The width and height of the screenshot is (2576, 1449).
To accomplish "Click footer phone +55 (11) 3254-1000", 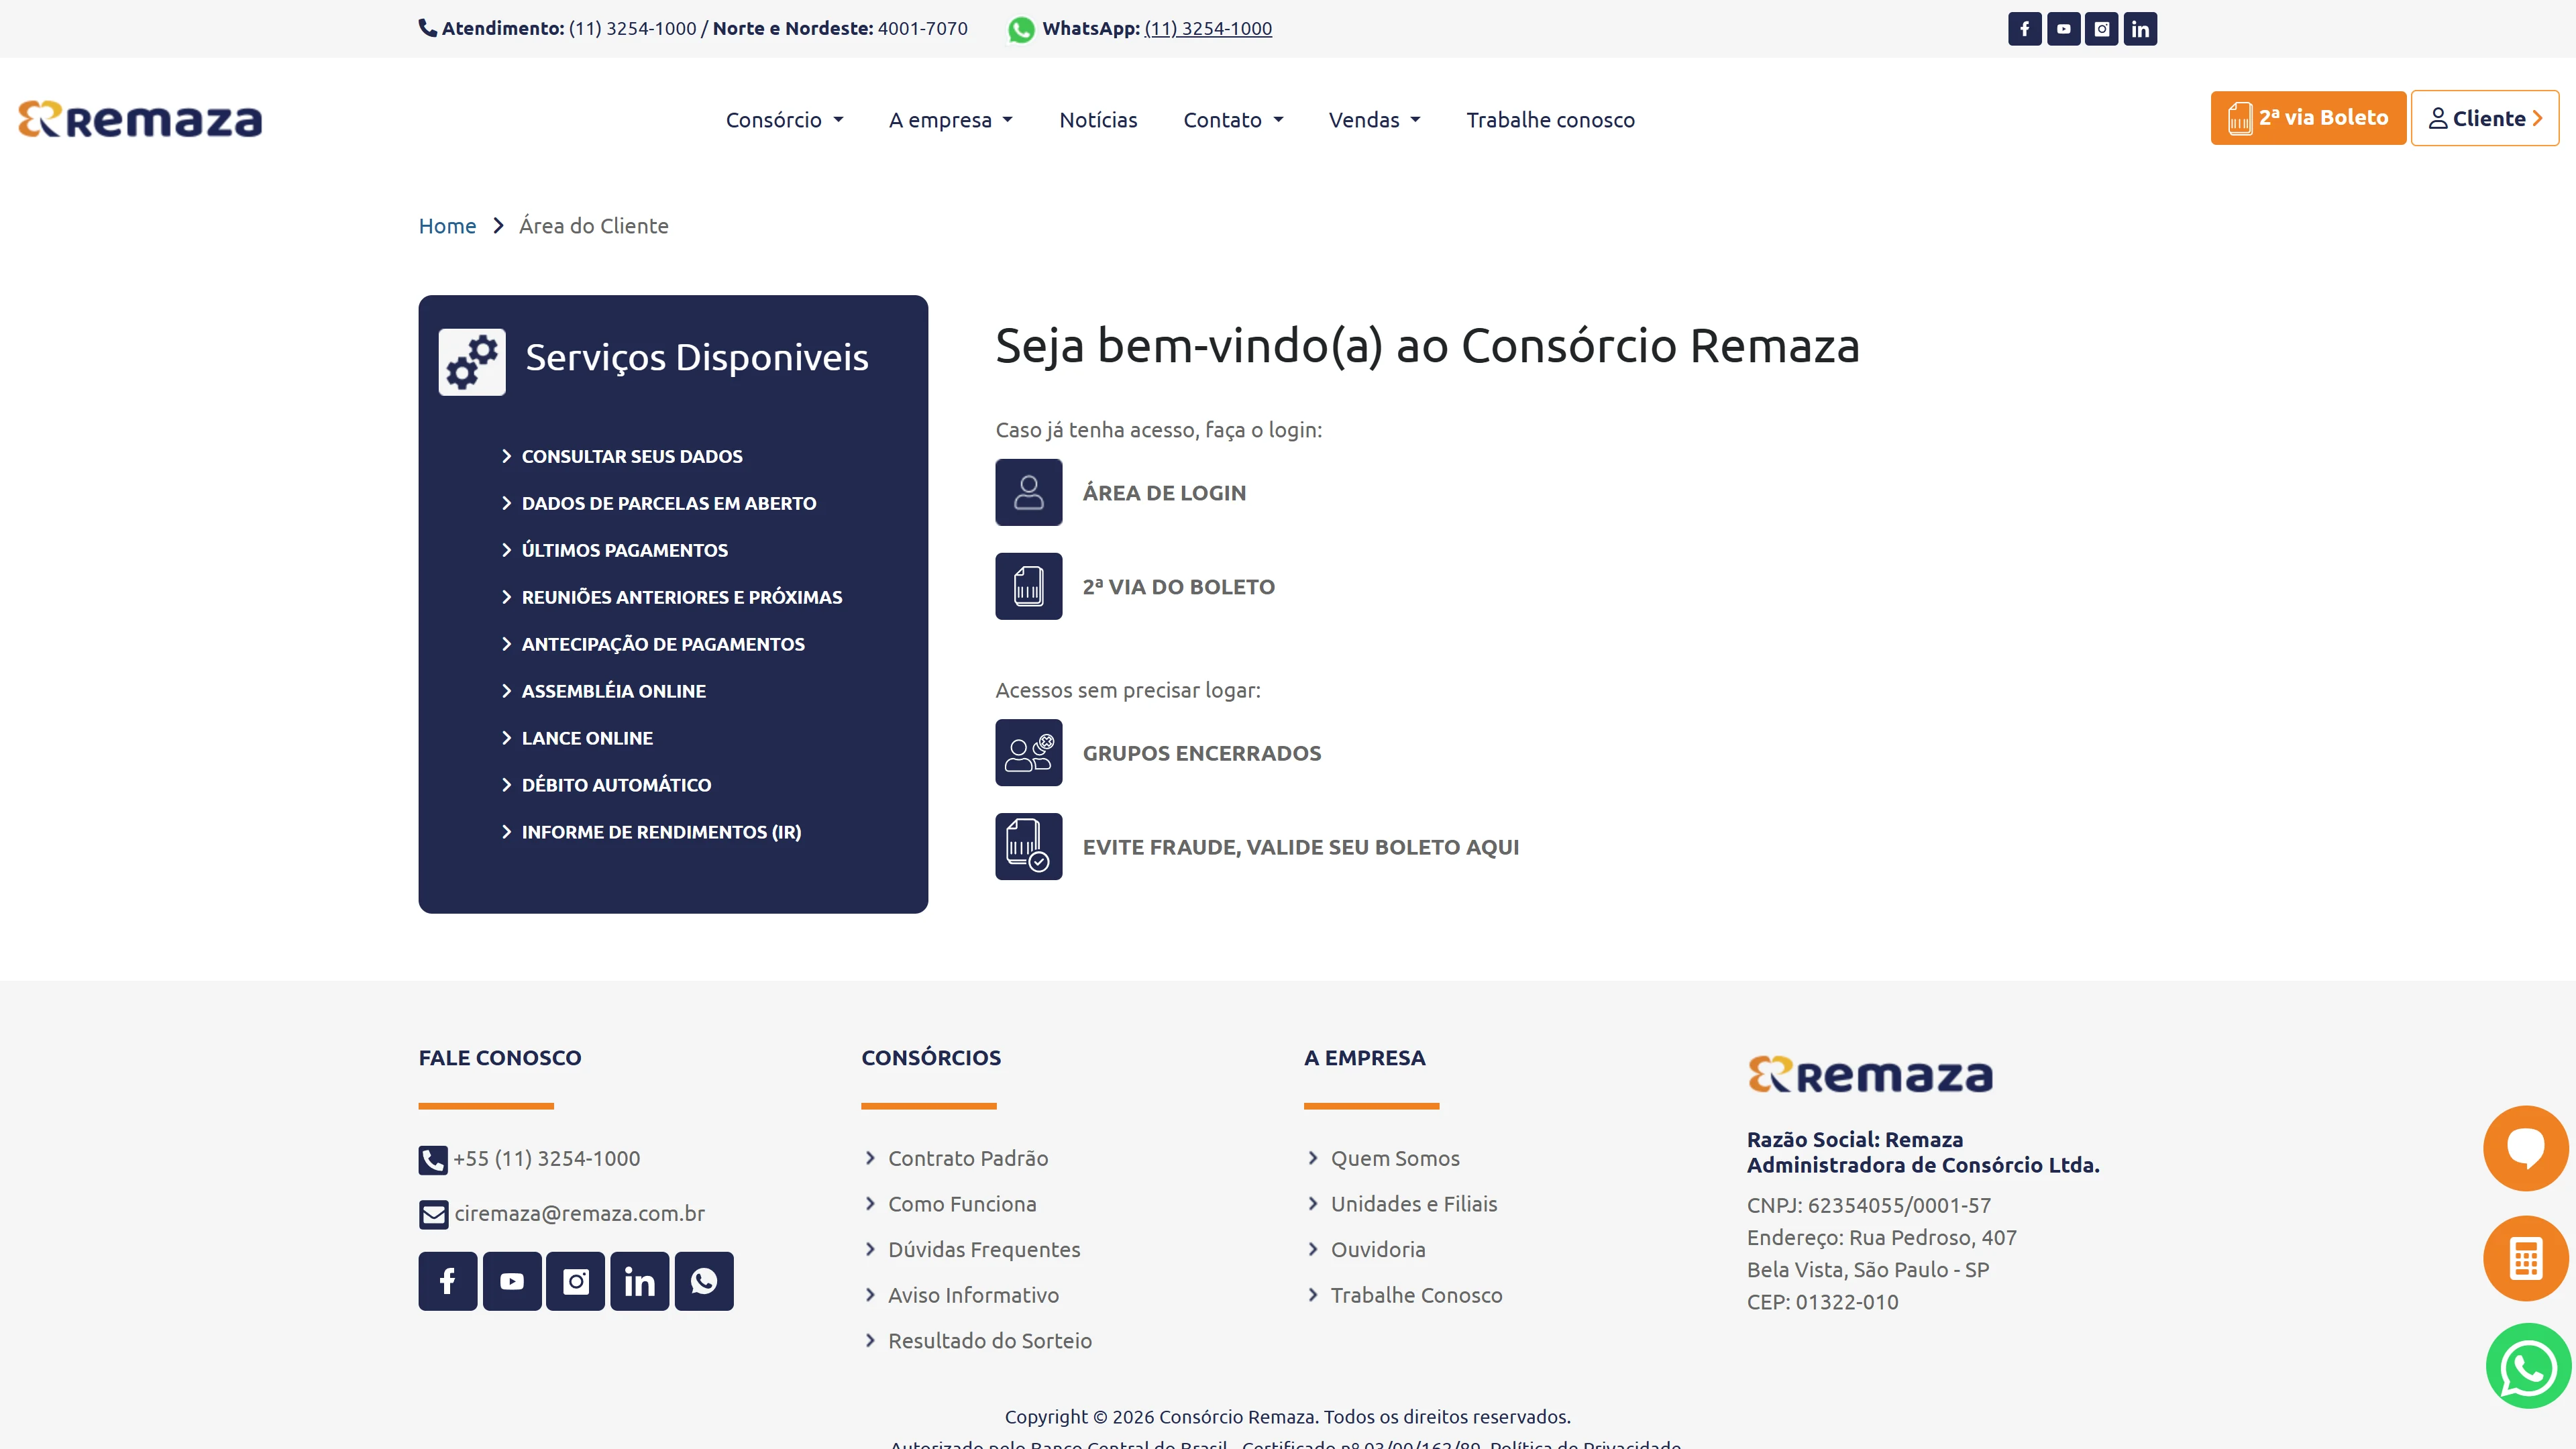I will click(x=547, y=1158).
